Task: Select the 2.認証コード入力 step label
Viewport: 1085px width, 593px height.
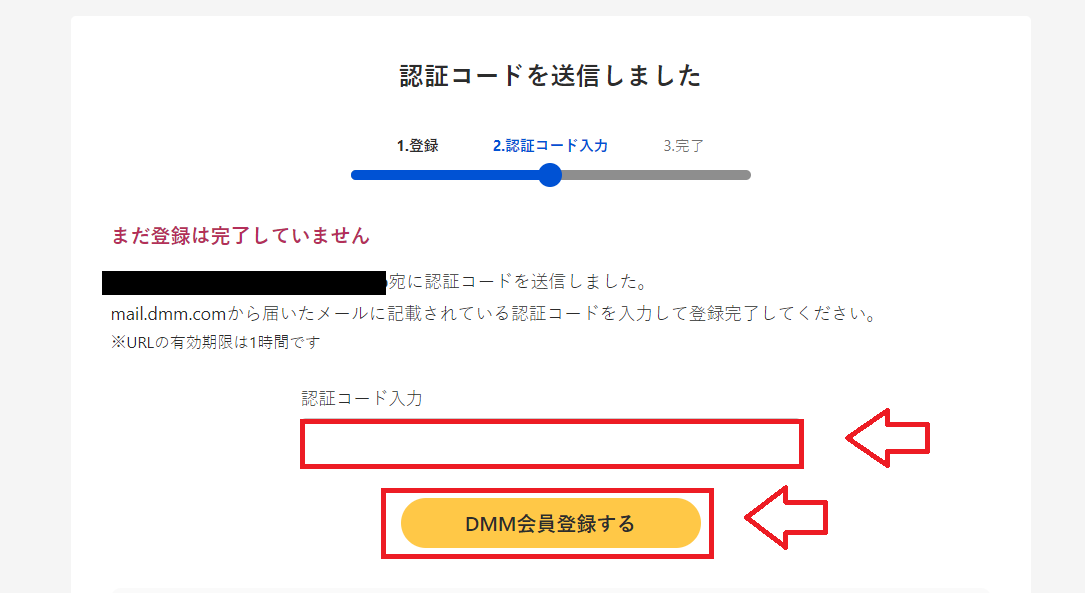Action: (550, 146)
